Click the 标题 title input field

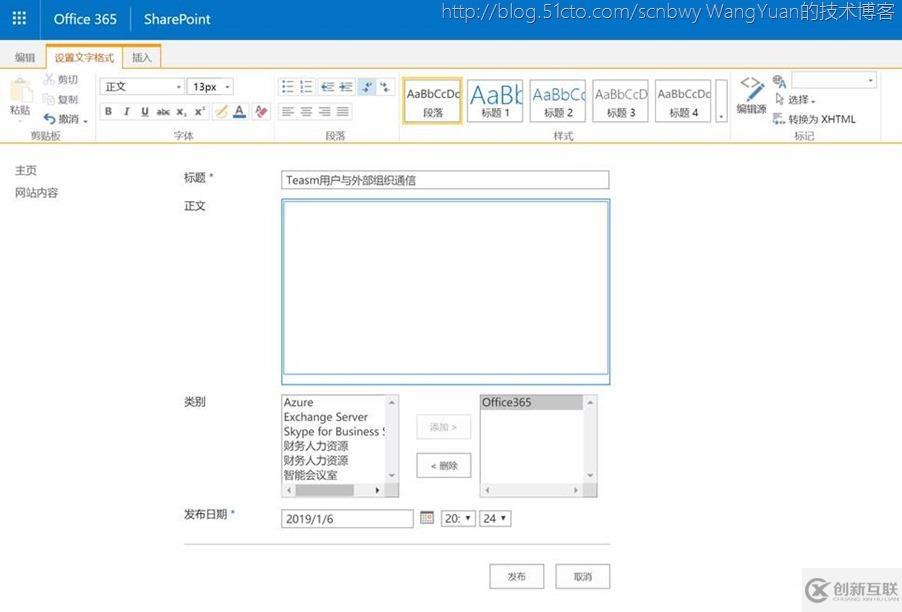445,180
